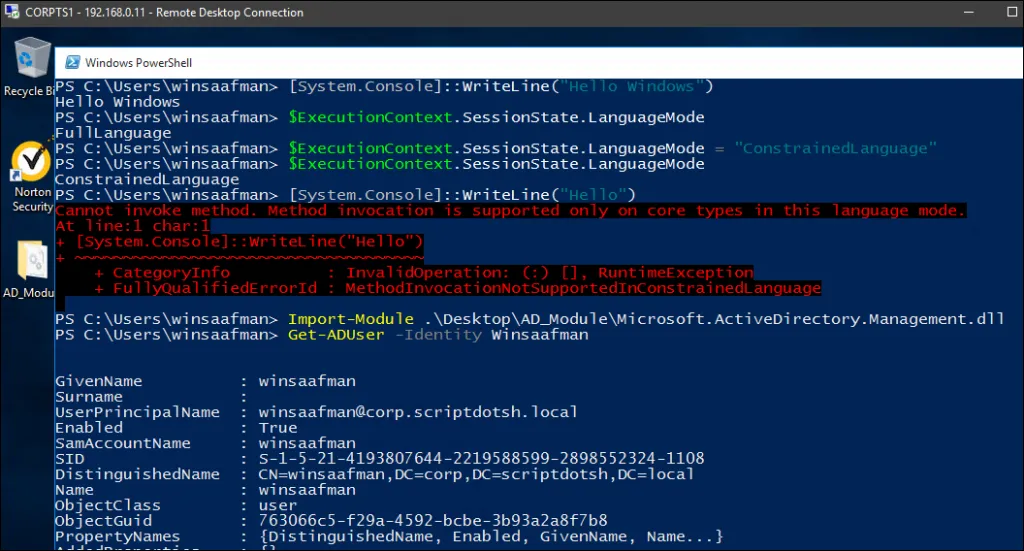Image resolution: width=1024 pixels, height=551 pixels.
Task: Click the Remote Desktop Connection title icon
Action: click(x=11, y=12)
